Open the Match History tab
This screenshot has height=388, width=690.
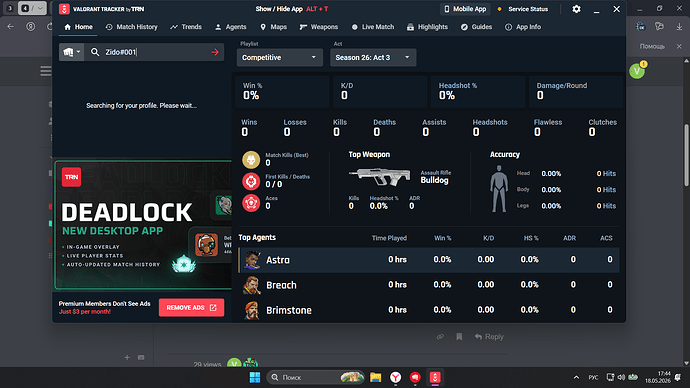[x=132, y=27]
